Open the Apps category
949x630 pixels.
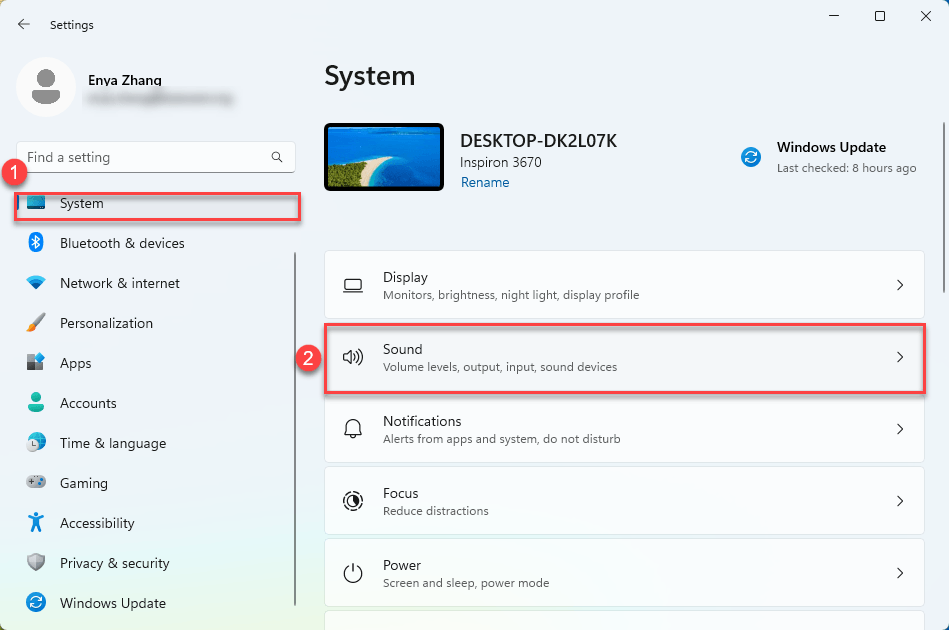tap(75, 363)
